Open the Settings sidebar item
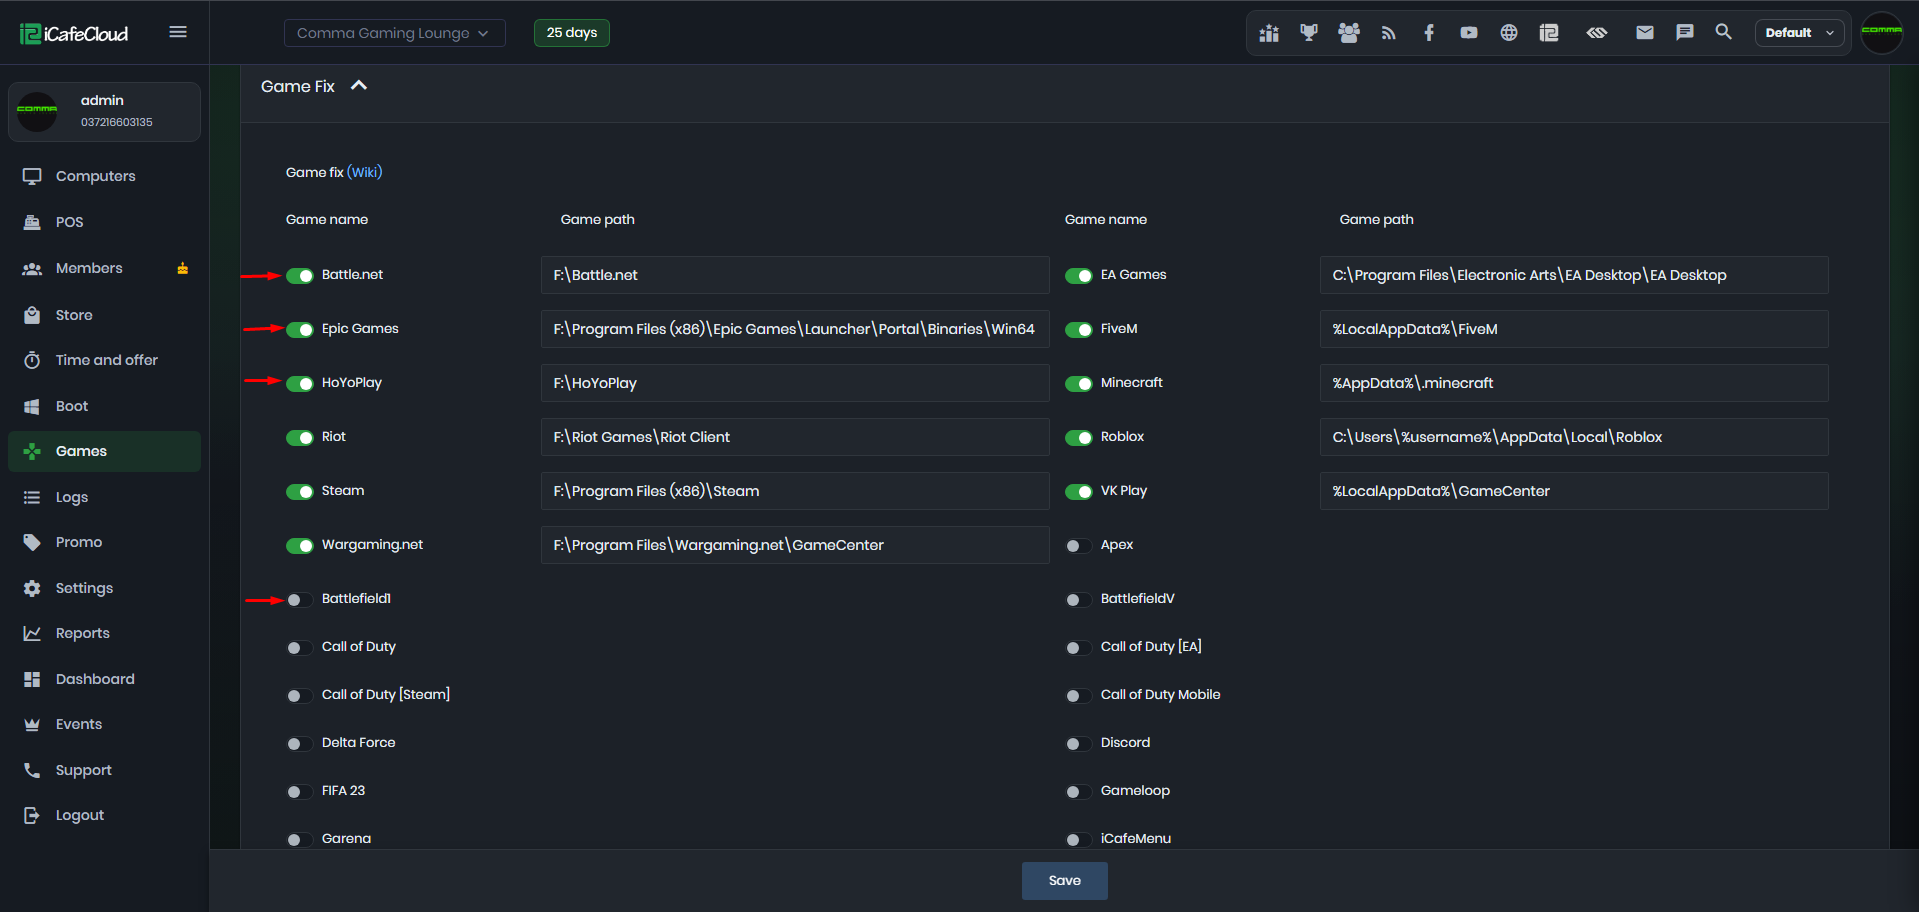 (104, 588)
